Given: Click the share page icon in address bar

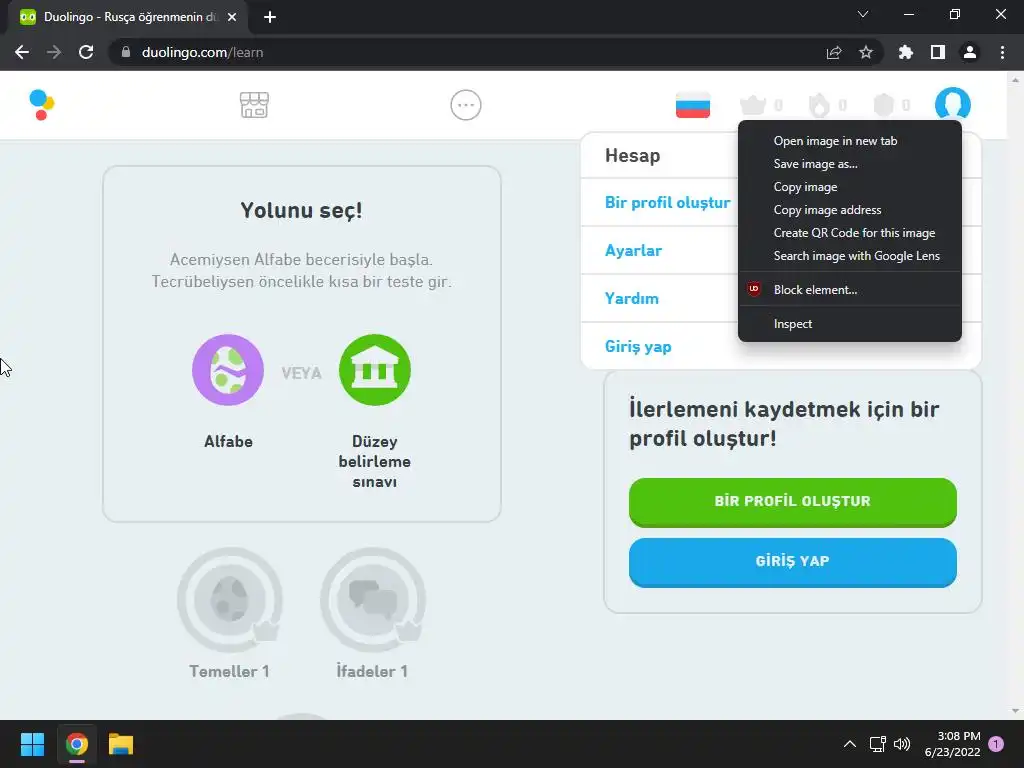Looking at the screenshot, I should pos(834,52).
